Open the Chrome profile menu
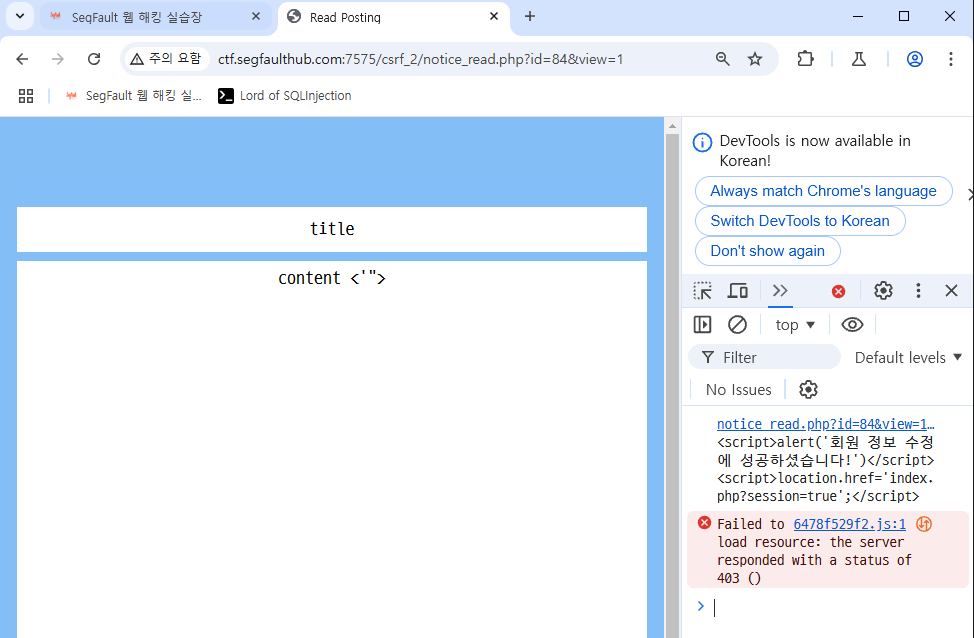 (914, 59)
